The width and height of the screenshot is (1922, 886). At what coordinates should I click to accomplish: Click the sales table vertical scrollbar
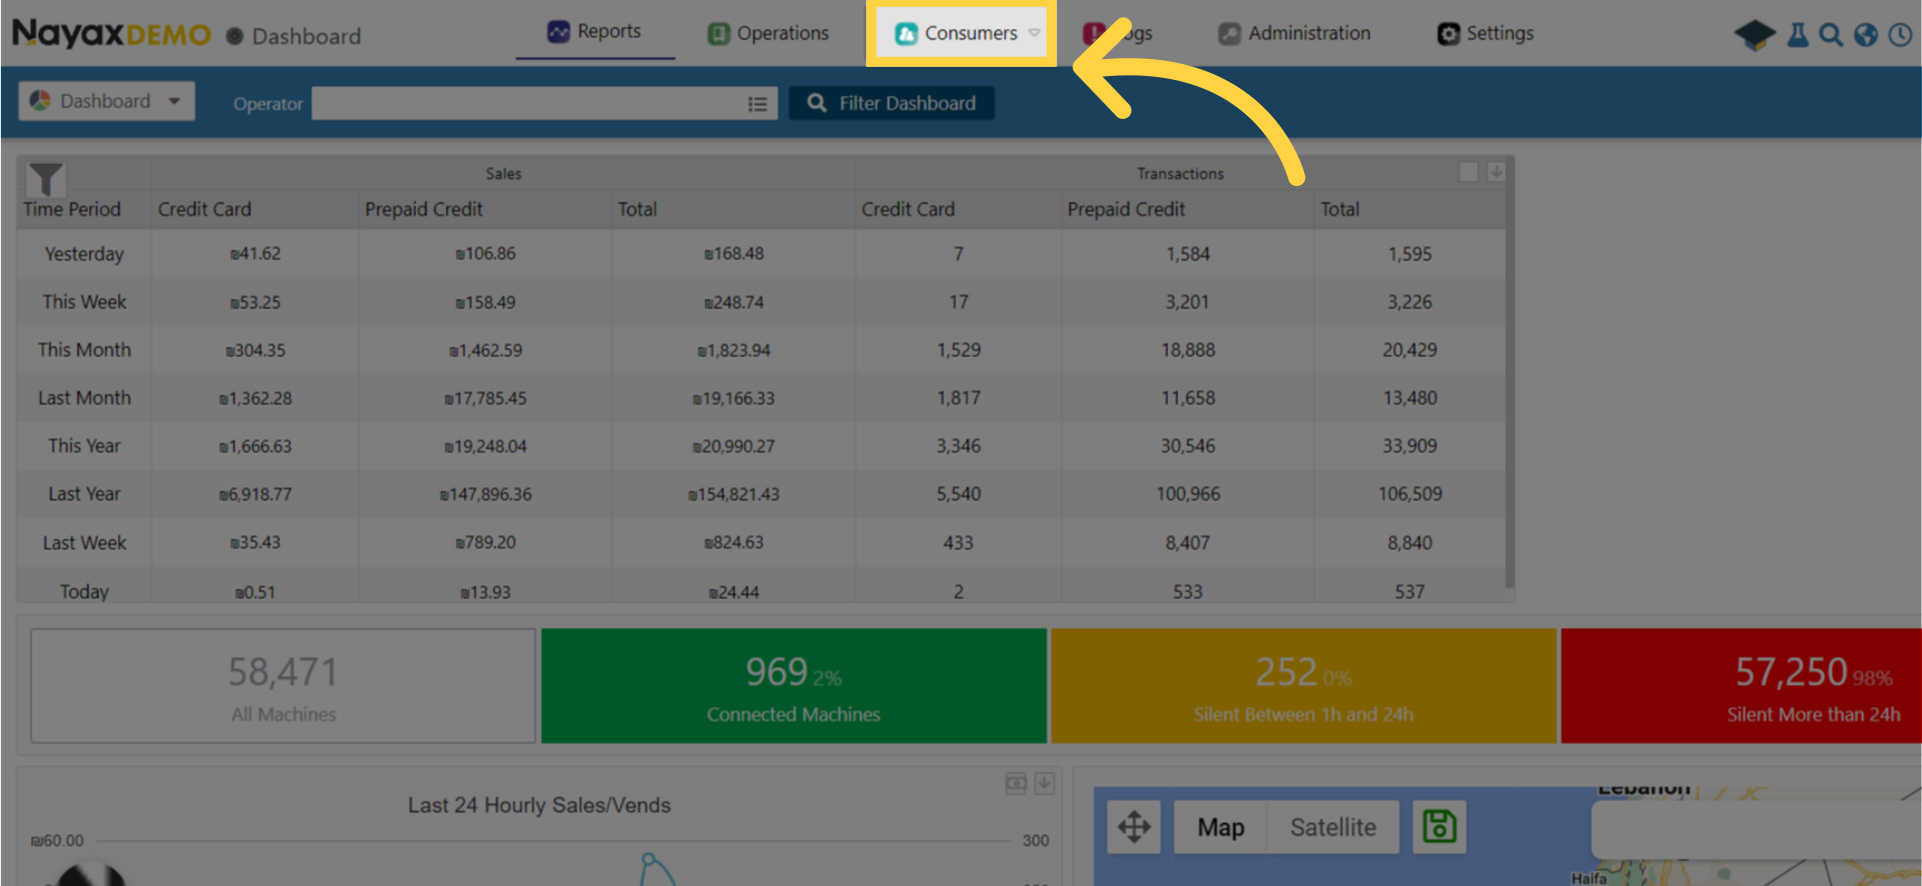click(x=1509, y=372)
